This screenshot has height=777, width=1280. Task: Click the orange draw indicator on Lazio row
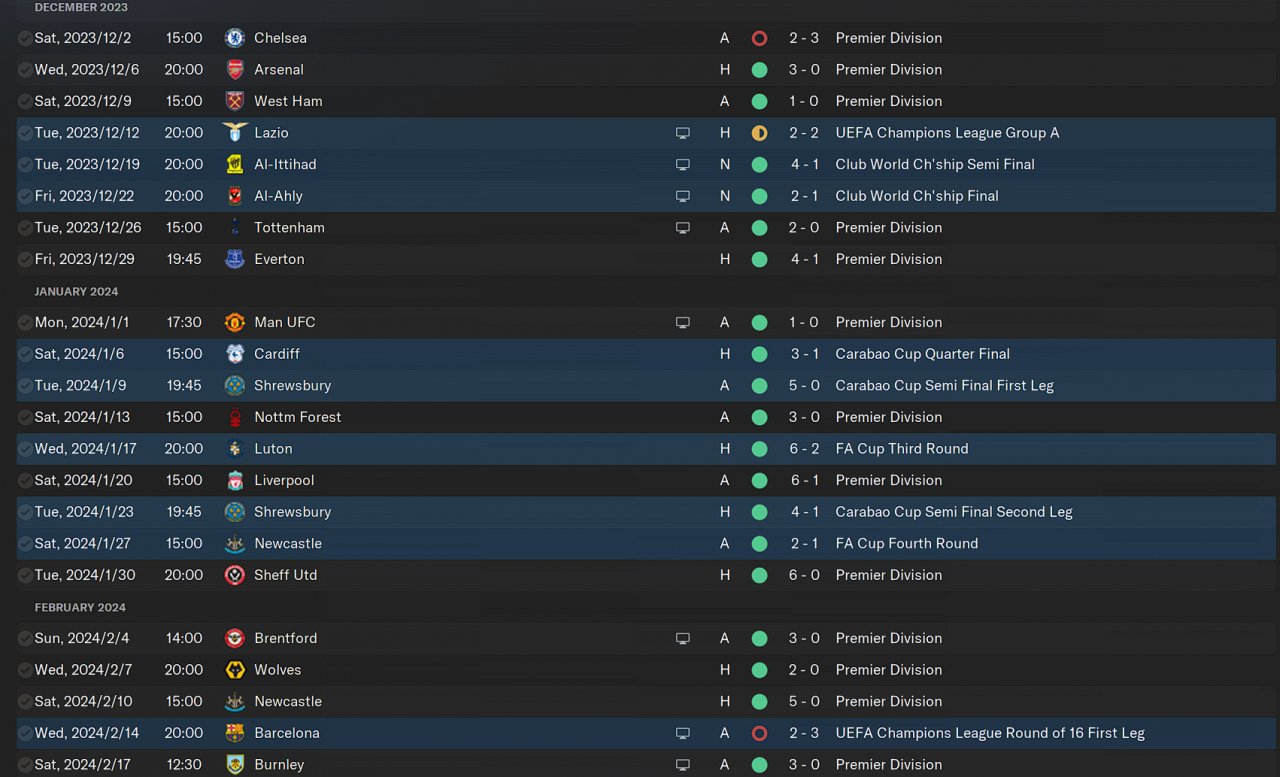point(759,133)
